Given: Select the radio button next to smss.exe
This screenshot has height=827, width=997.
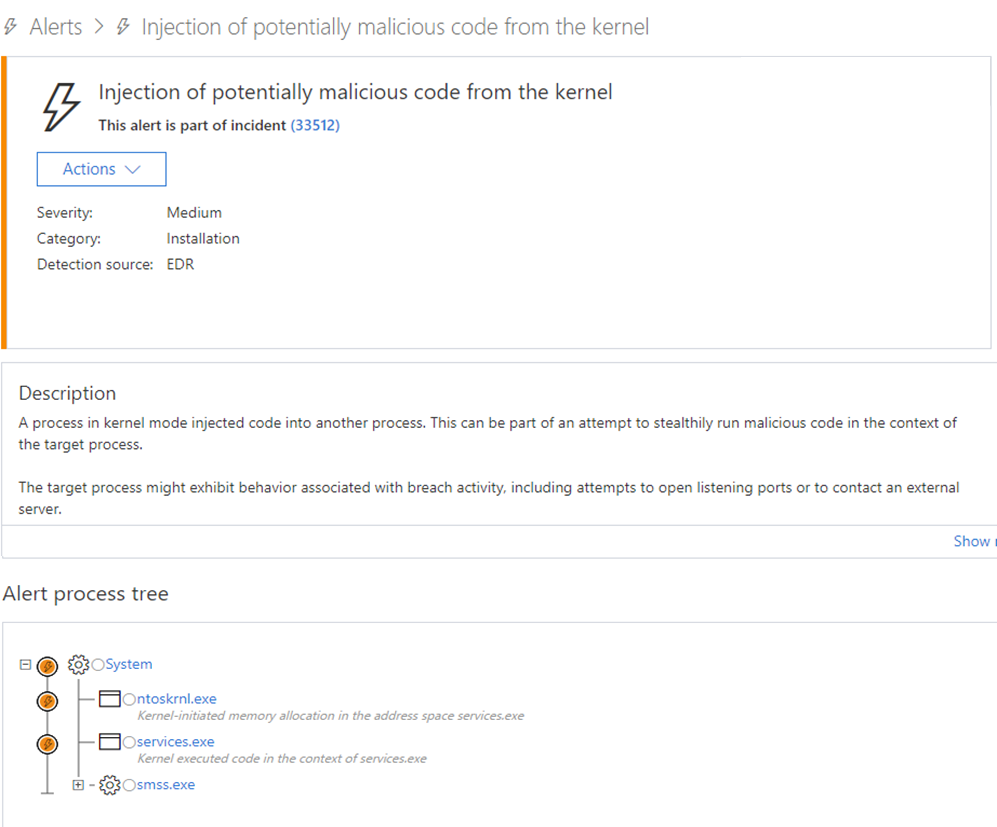Looking at the screenshot, I should point(128,785).
